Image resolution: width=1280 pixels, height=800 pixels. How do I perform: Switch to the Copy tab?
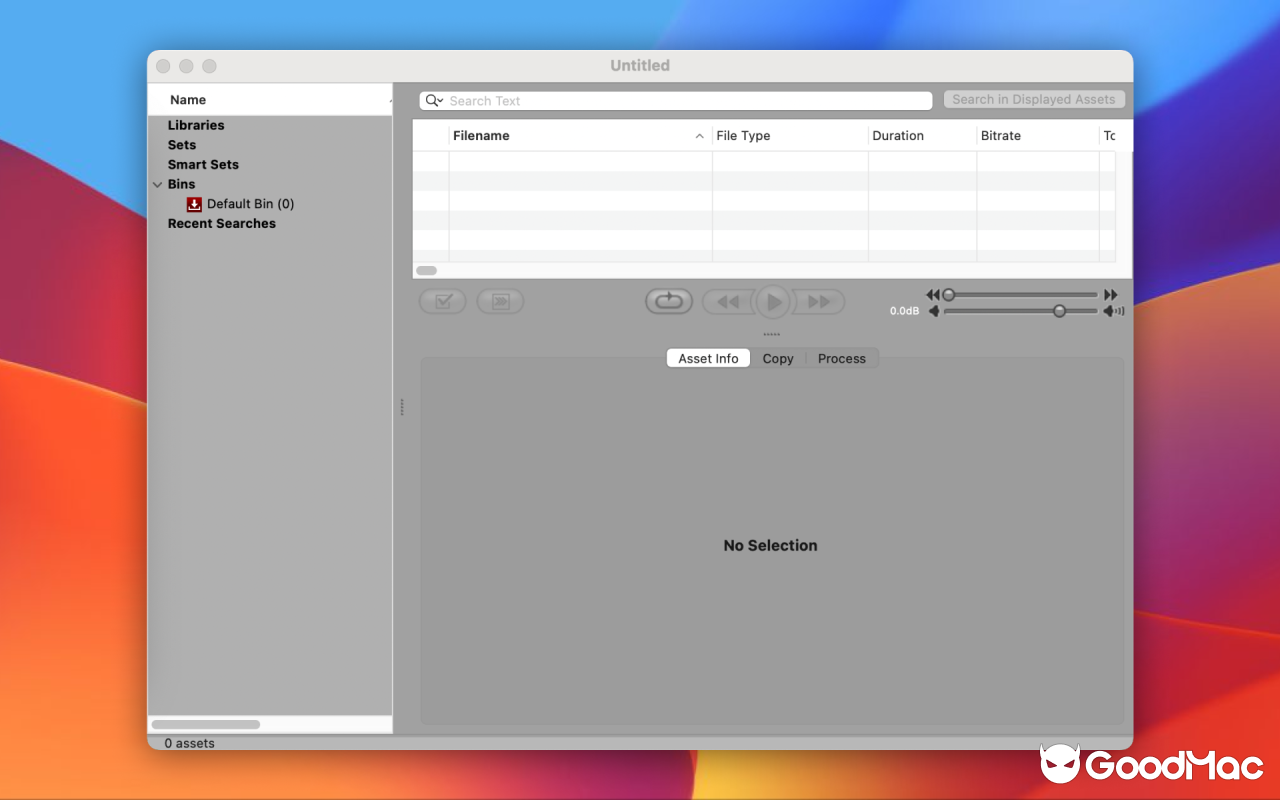coord(778,358)
